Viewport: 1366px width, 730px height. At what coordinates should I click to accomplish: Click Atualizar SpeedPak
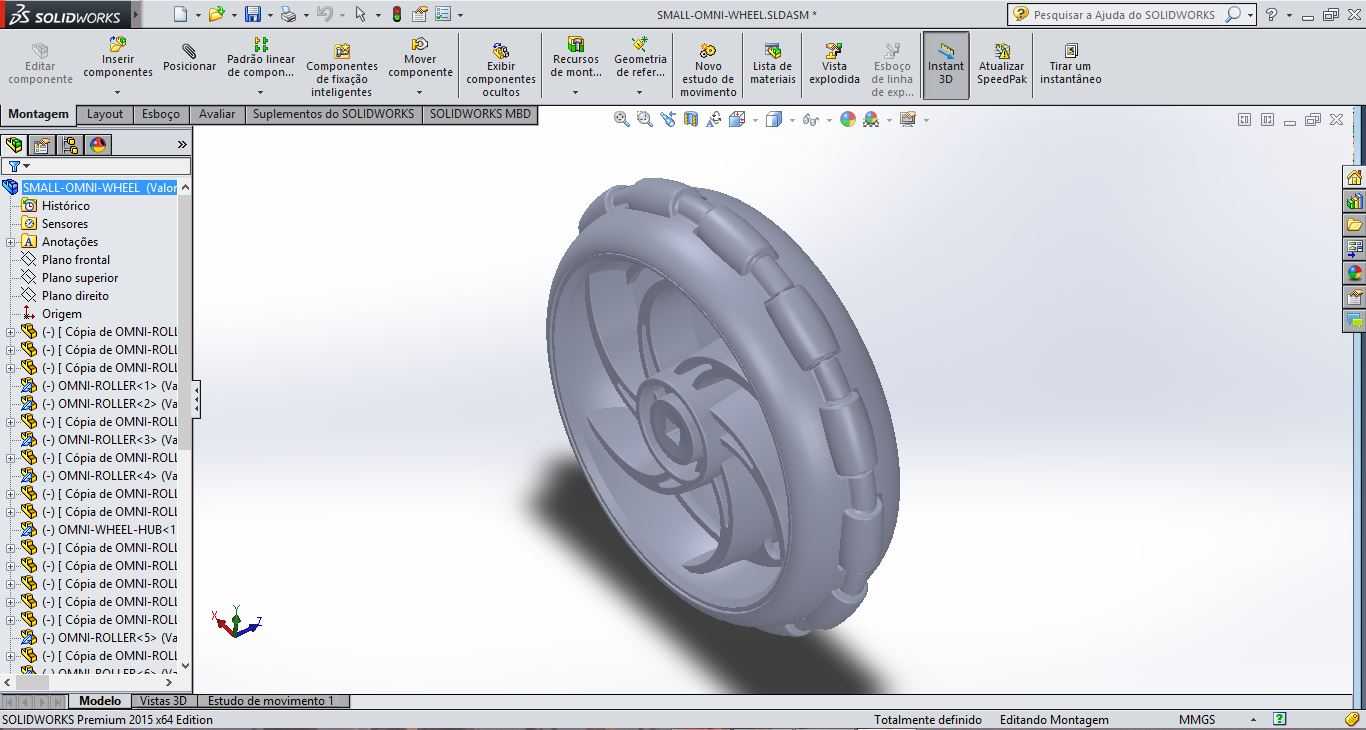pos(1002,64)
